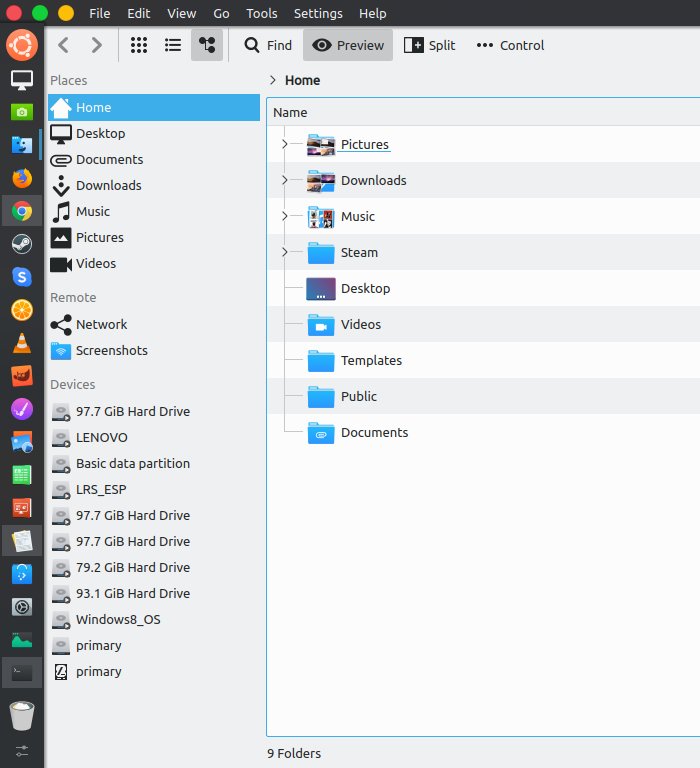
Task: Click the Forward navigation arrow
Action: coord(96,45)
